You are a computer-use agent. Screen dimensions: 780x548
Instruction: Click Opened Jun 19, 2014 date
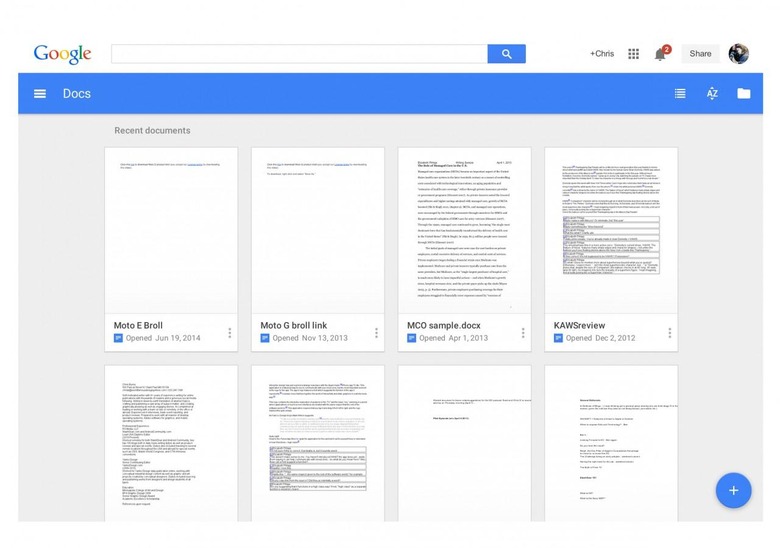coord(163,338)
